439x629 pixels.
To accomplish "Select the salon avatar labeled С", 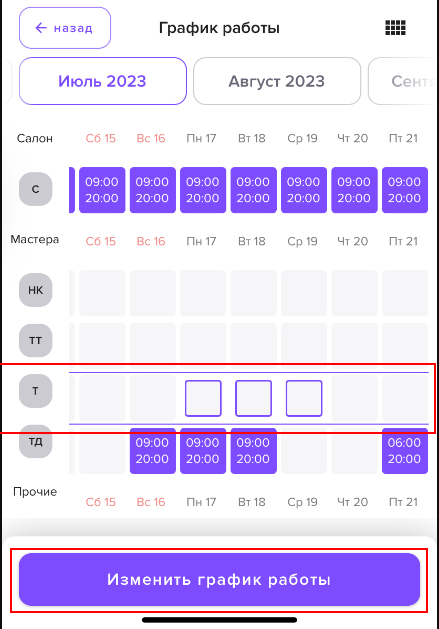I will point(36,189).
